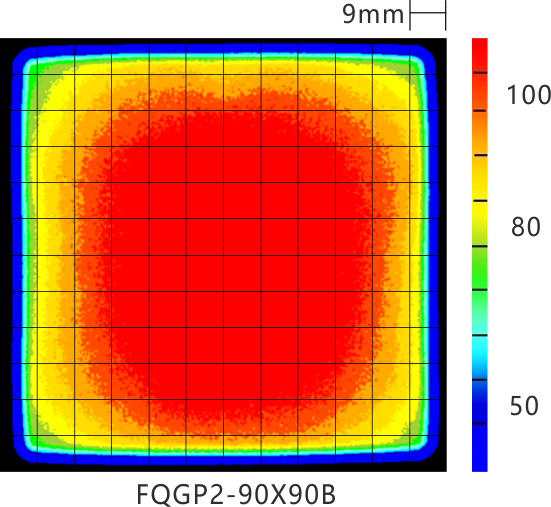The image size is (551, 507).
Task: Click the FQGP2-90X90B caption label
Action: click(236, 494)
